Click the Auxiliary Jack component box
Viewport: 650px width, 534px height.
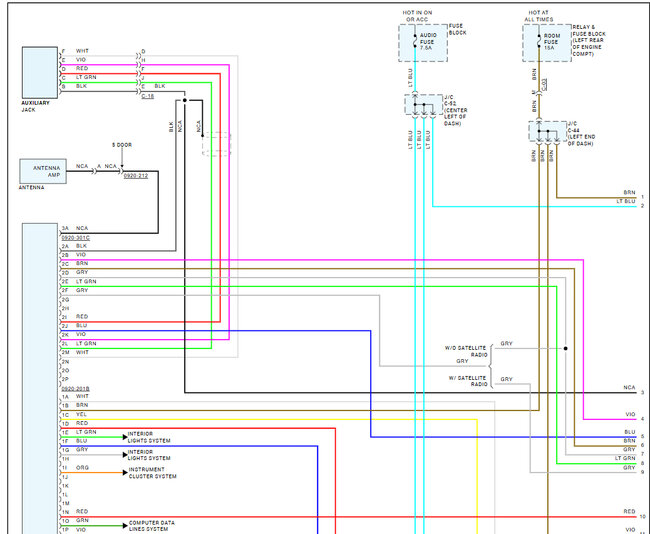(40, 71)
